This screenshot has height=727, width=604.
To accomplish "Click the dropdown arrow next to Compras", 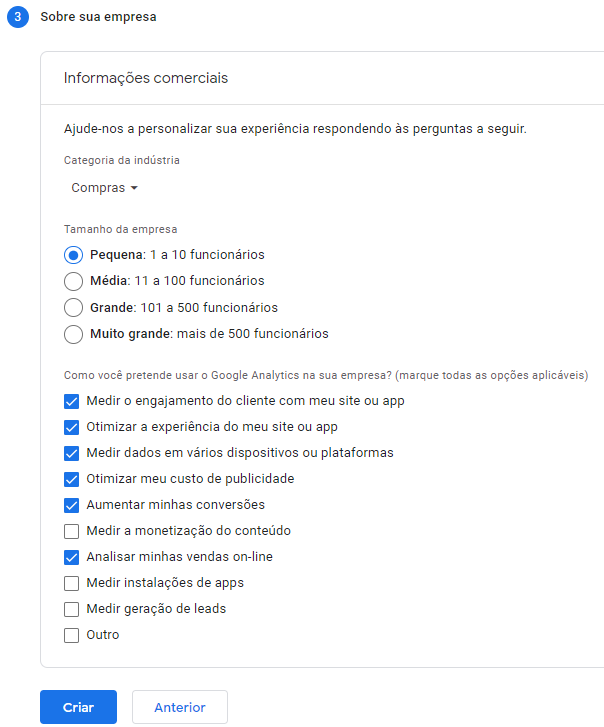I will point(134,188).
